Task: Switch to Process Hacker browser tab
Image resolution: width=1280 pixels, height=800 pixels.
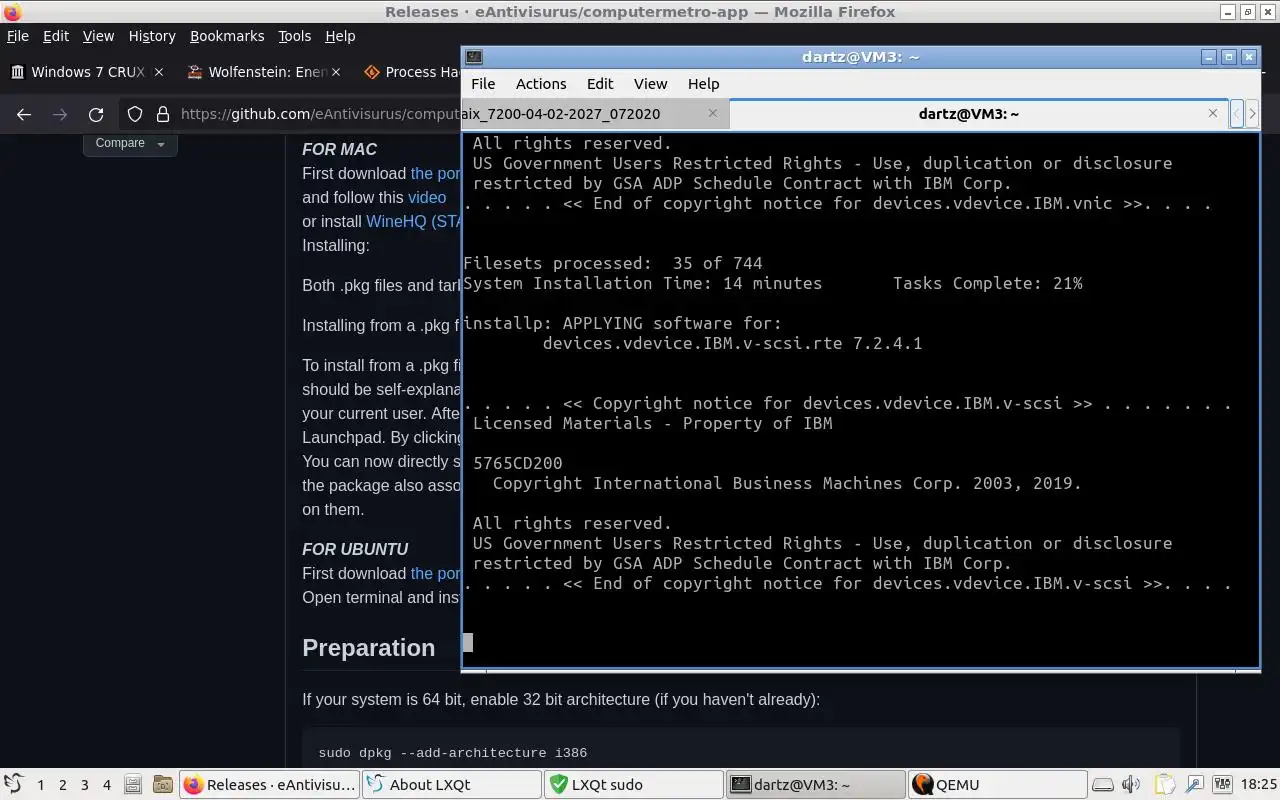Action: click(x=409, y=72)
